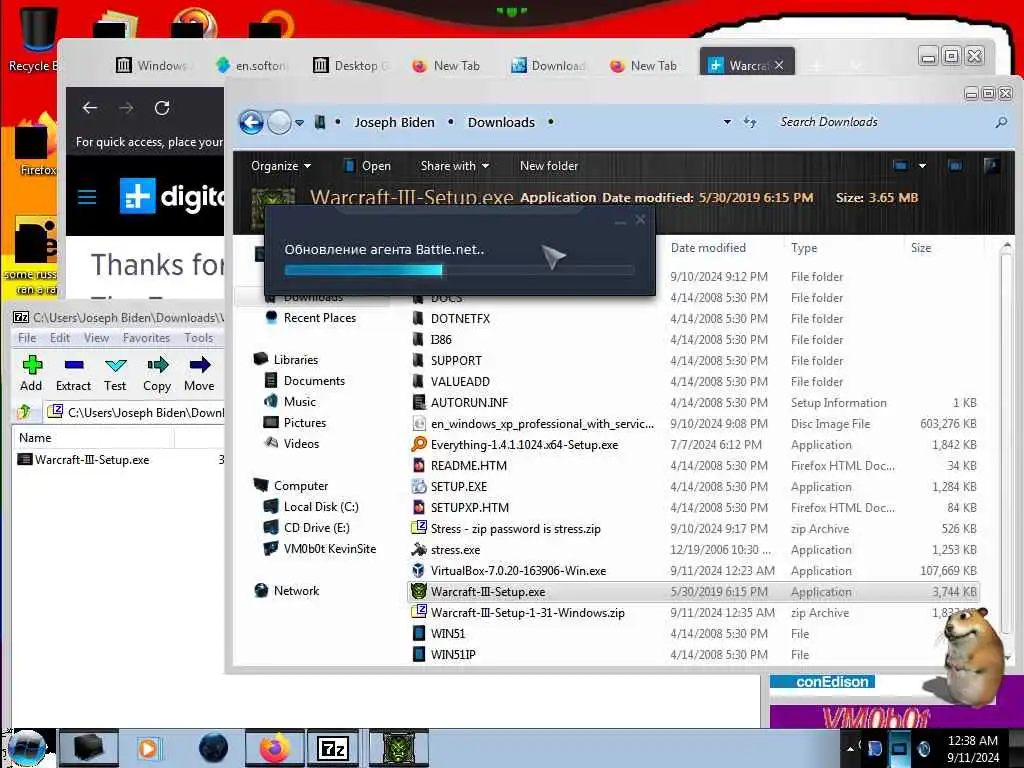
Task: Open hamburger menu on Digital Trends page
Action: [x=87, y=197]
